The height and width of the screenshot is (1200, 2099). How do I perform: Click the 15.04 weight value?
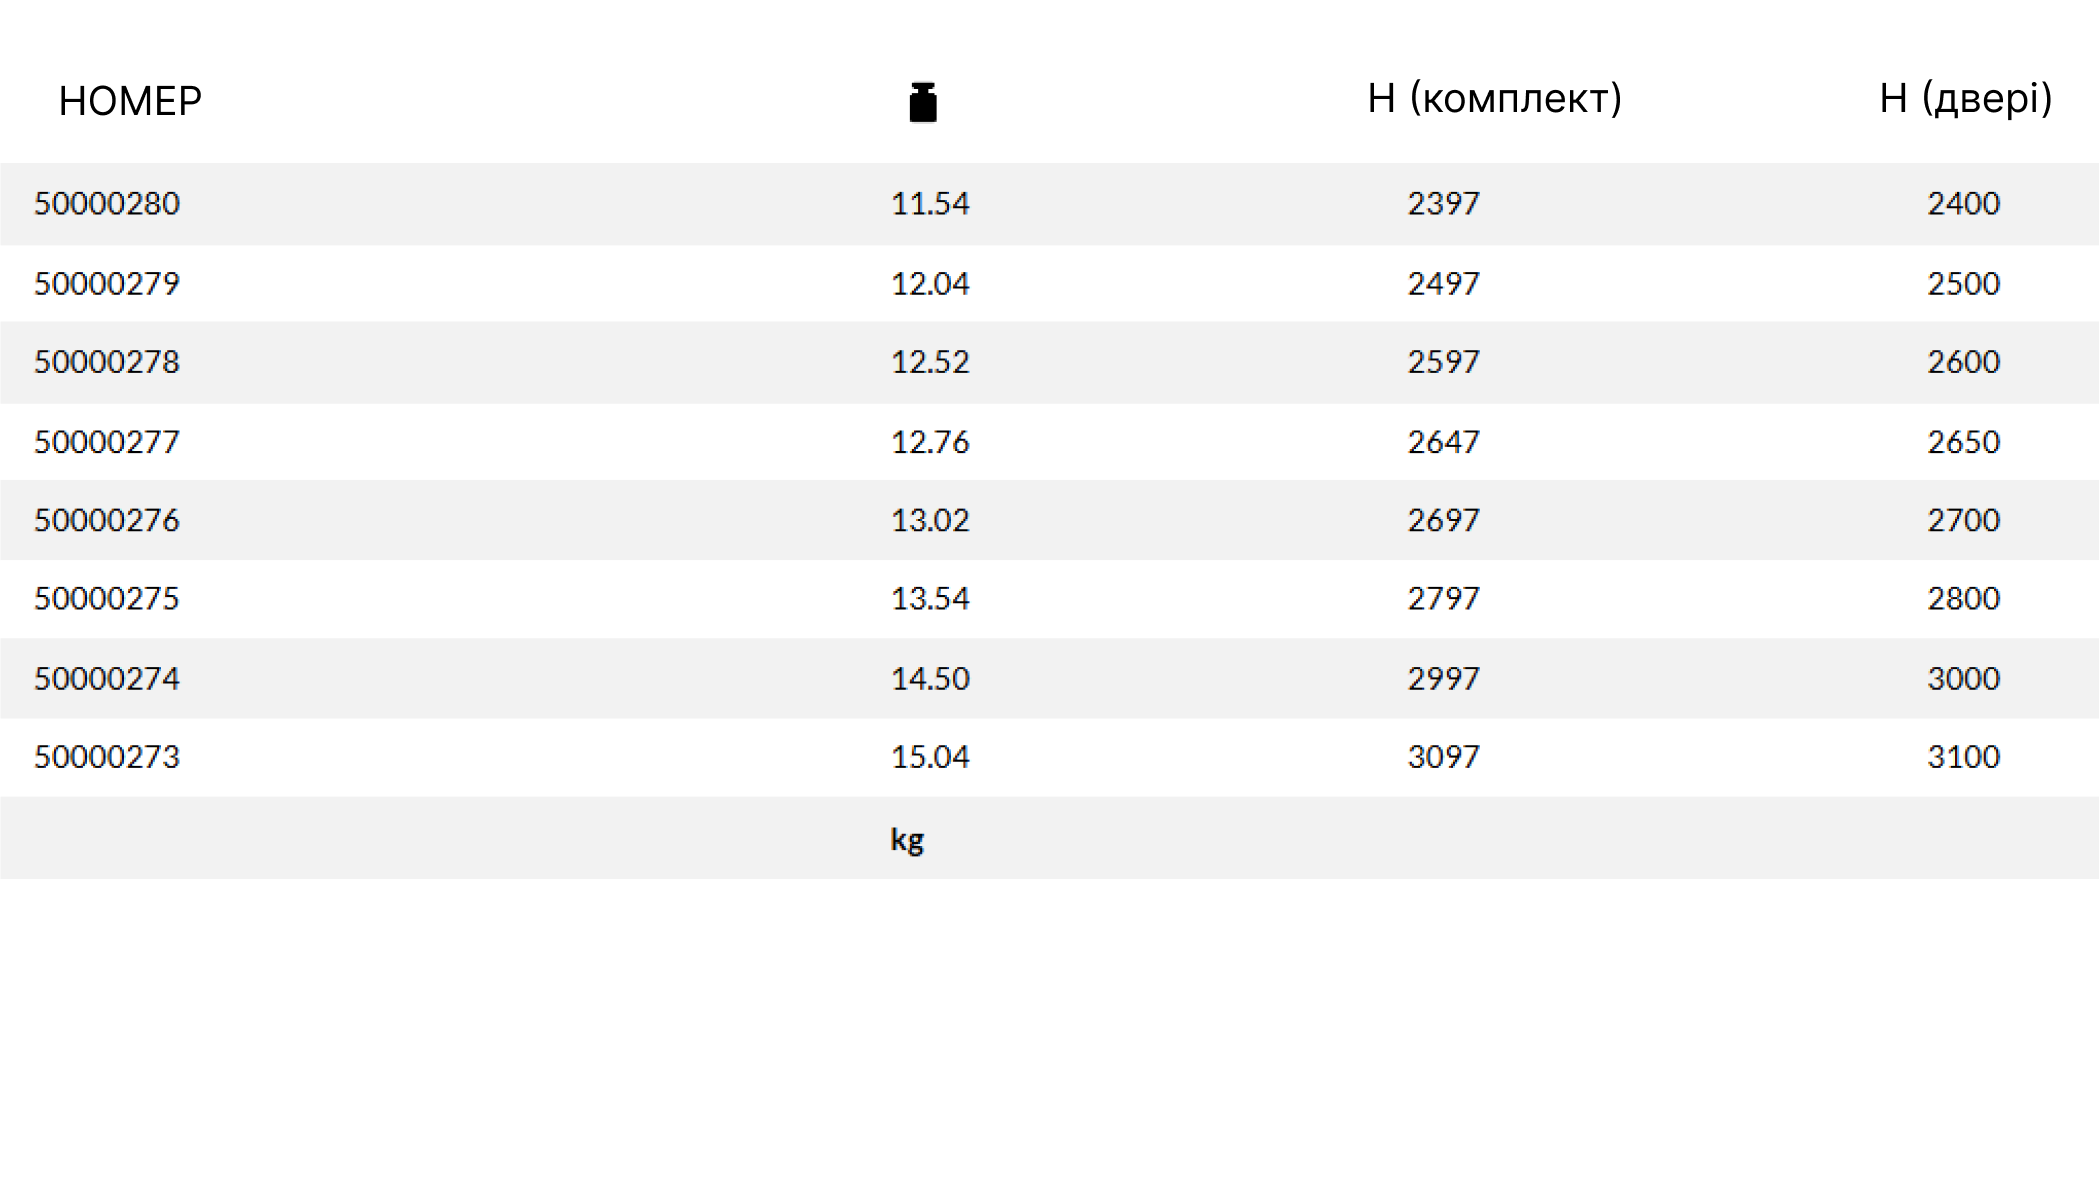click(930, 757)
